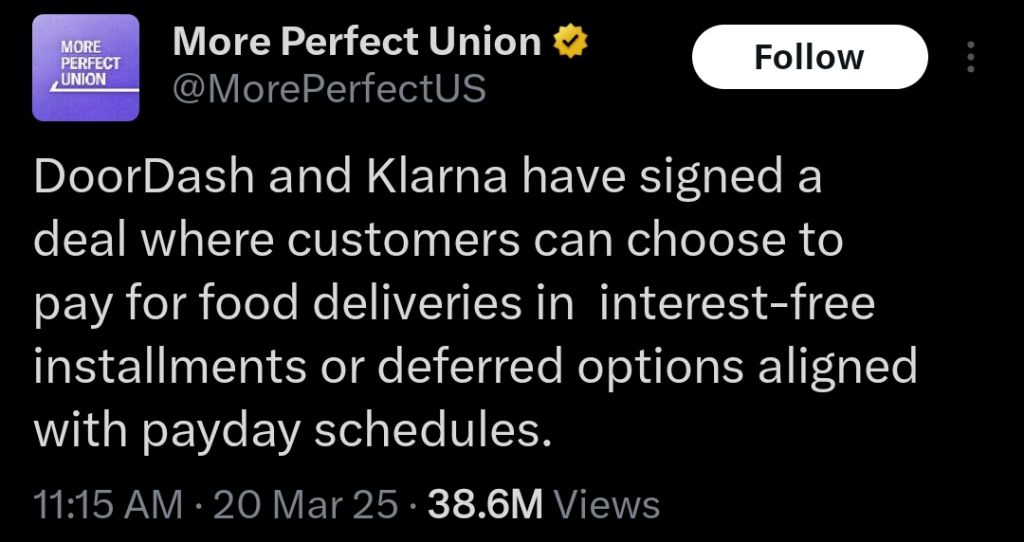Click the More Perfect Union display name
Image resolution: width=1024 pixels, height=542 pixels.
coord(357,42)
